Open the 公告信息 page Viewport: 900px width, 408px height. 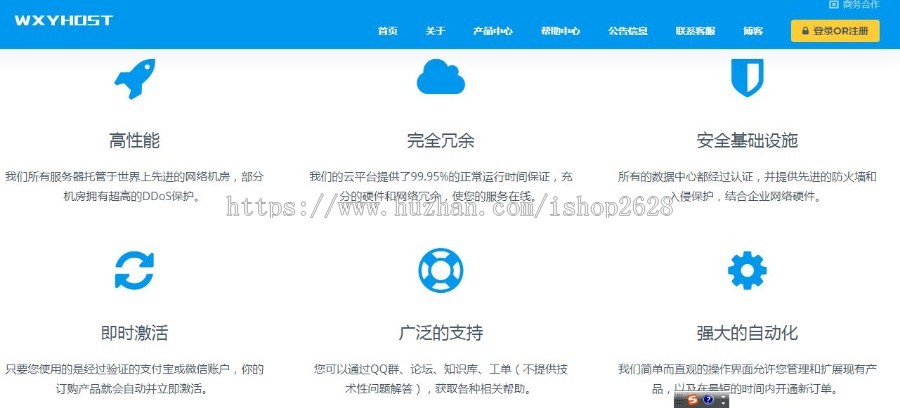pos(628,31)
